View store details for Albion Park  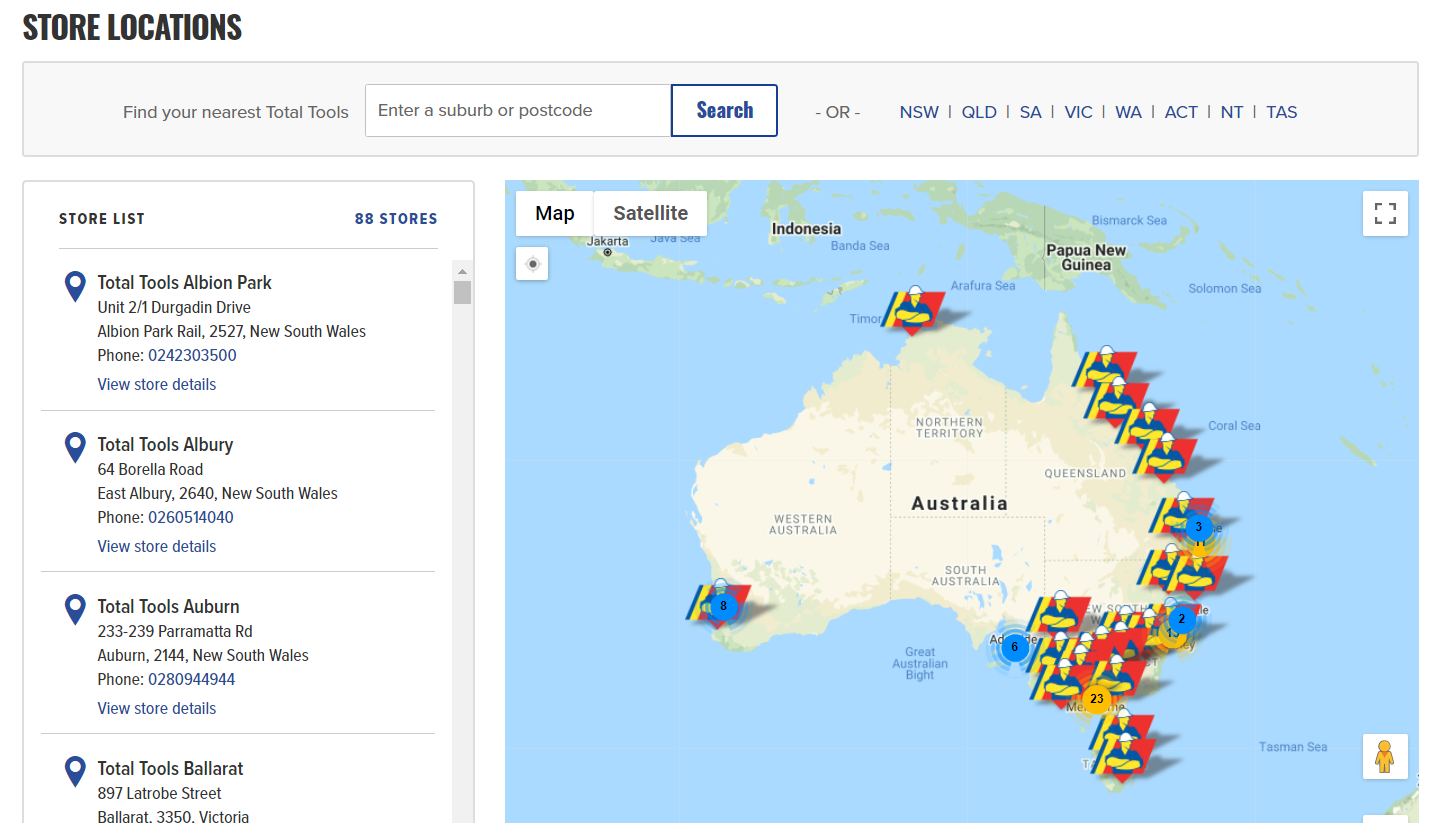157,384
